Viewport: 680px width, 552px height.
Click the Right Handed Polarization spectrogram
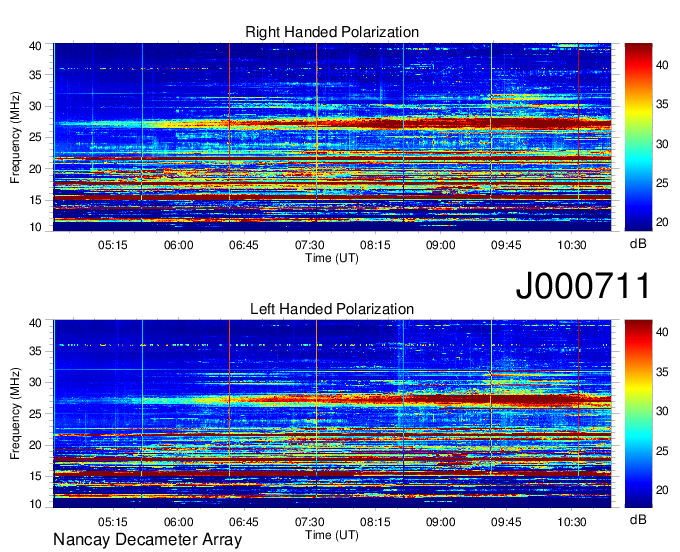(332, 137)
